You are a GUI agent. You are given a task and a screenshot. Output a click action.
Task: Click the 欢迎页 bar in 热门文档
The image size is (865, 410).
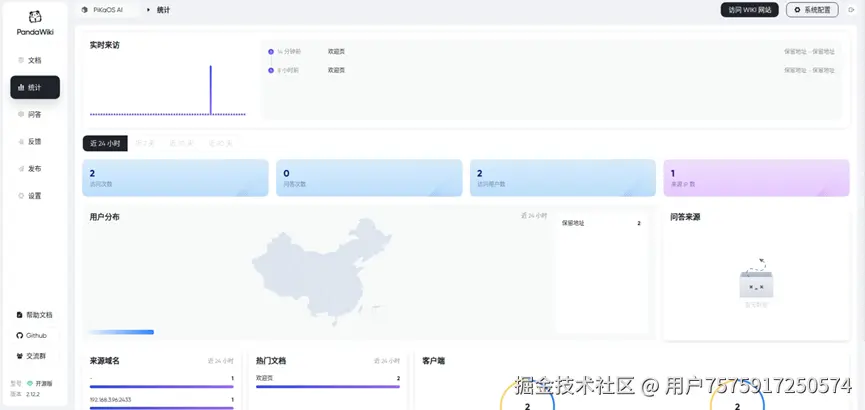point(328,387)
